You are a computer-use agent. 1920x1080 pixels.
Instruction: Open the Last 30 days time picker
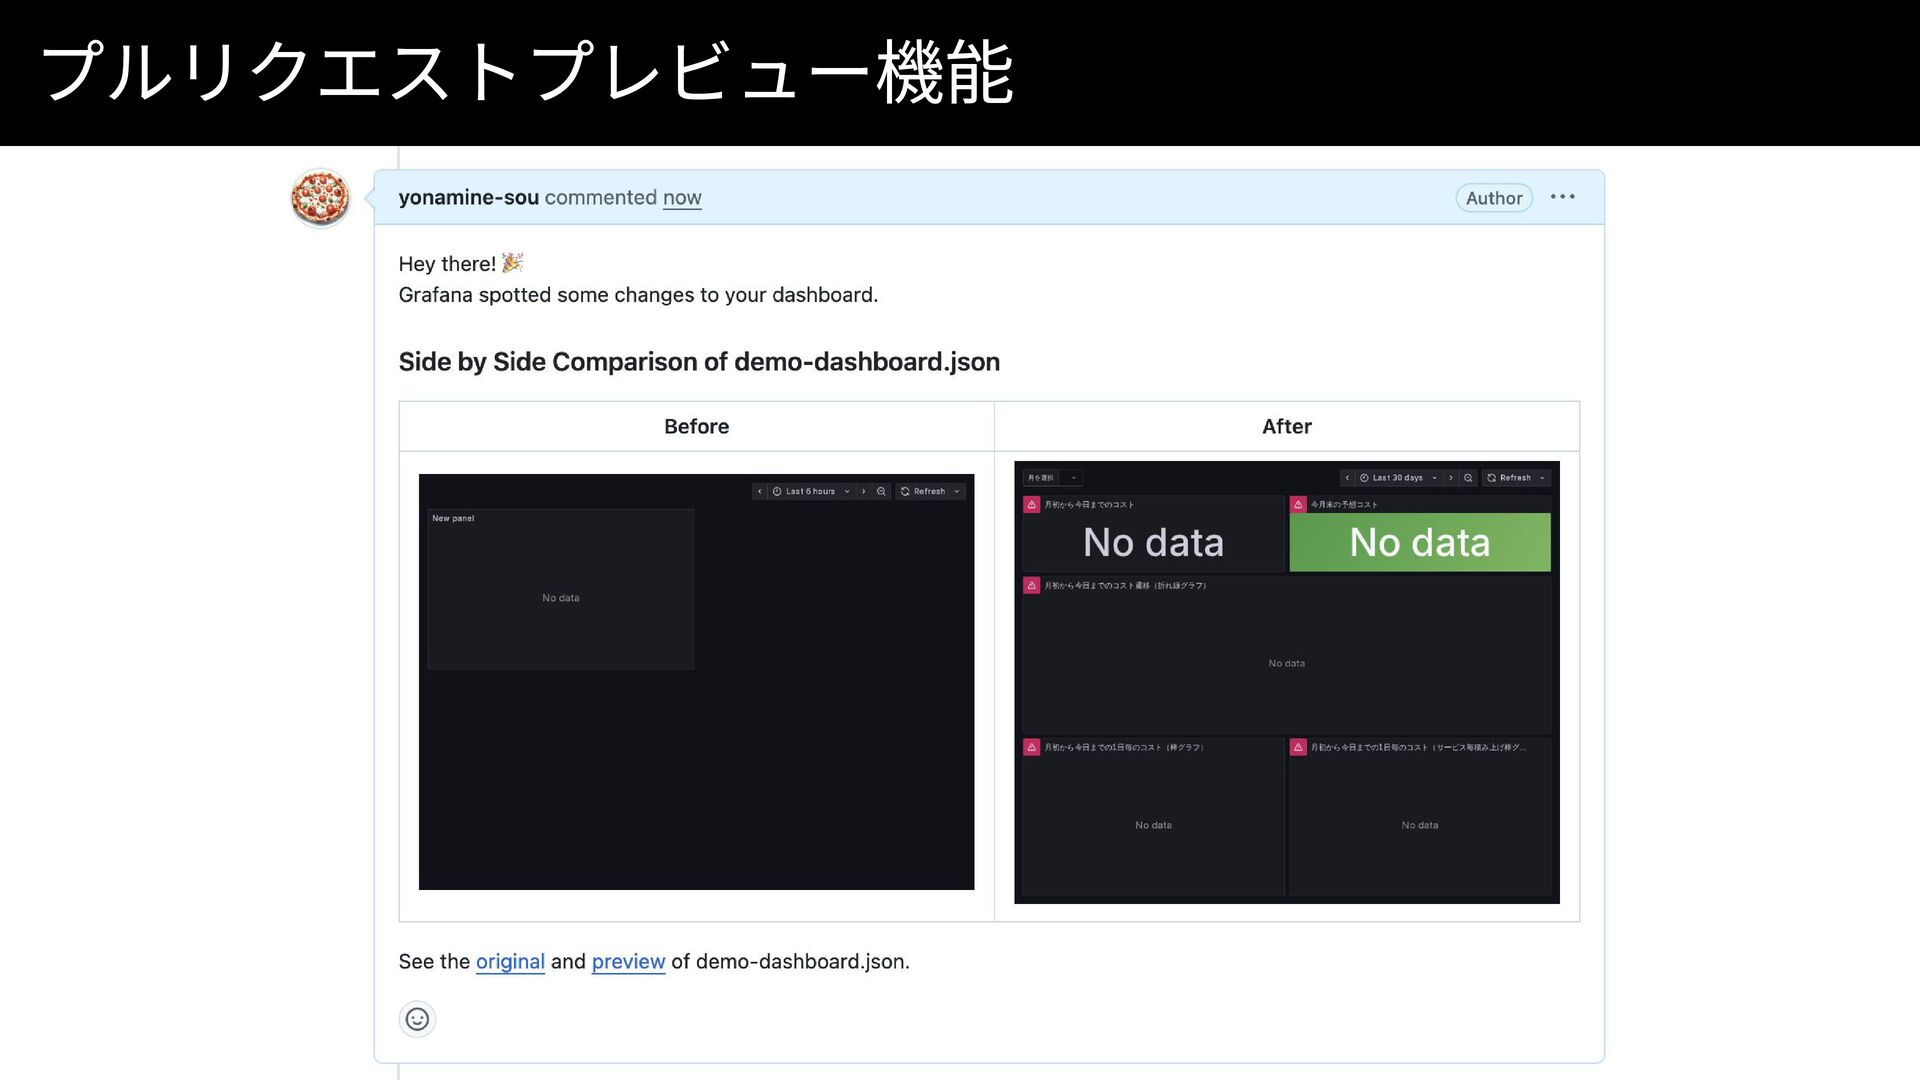click(x=1398, y=478)
